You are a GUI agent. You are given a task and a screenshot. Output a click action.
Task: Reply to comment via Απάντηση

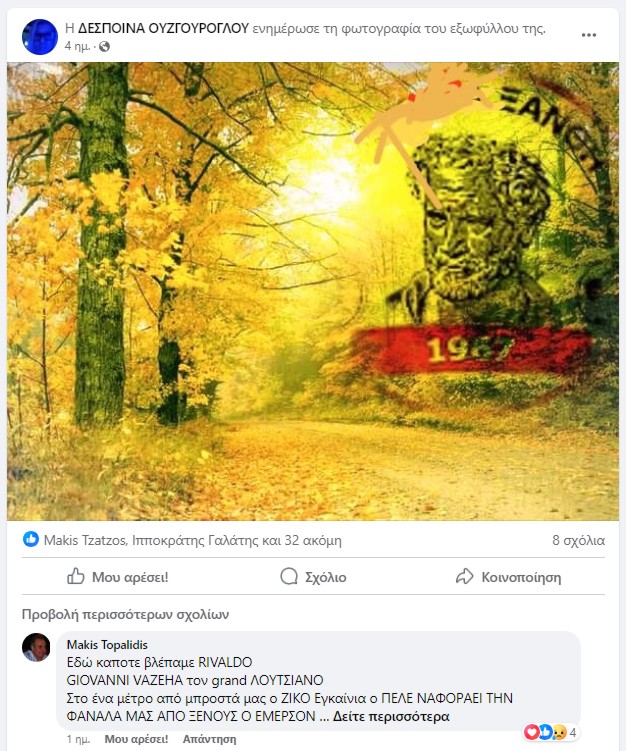point(209,739)
